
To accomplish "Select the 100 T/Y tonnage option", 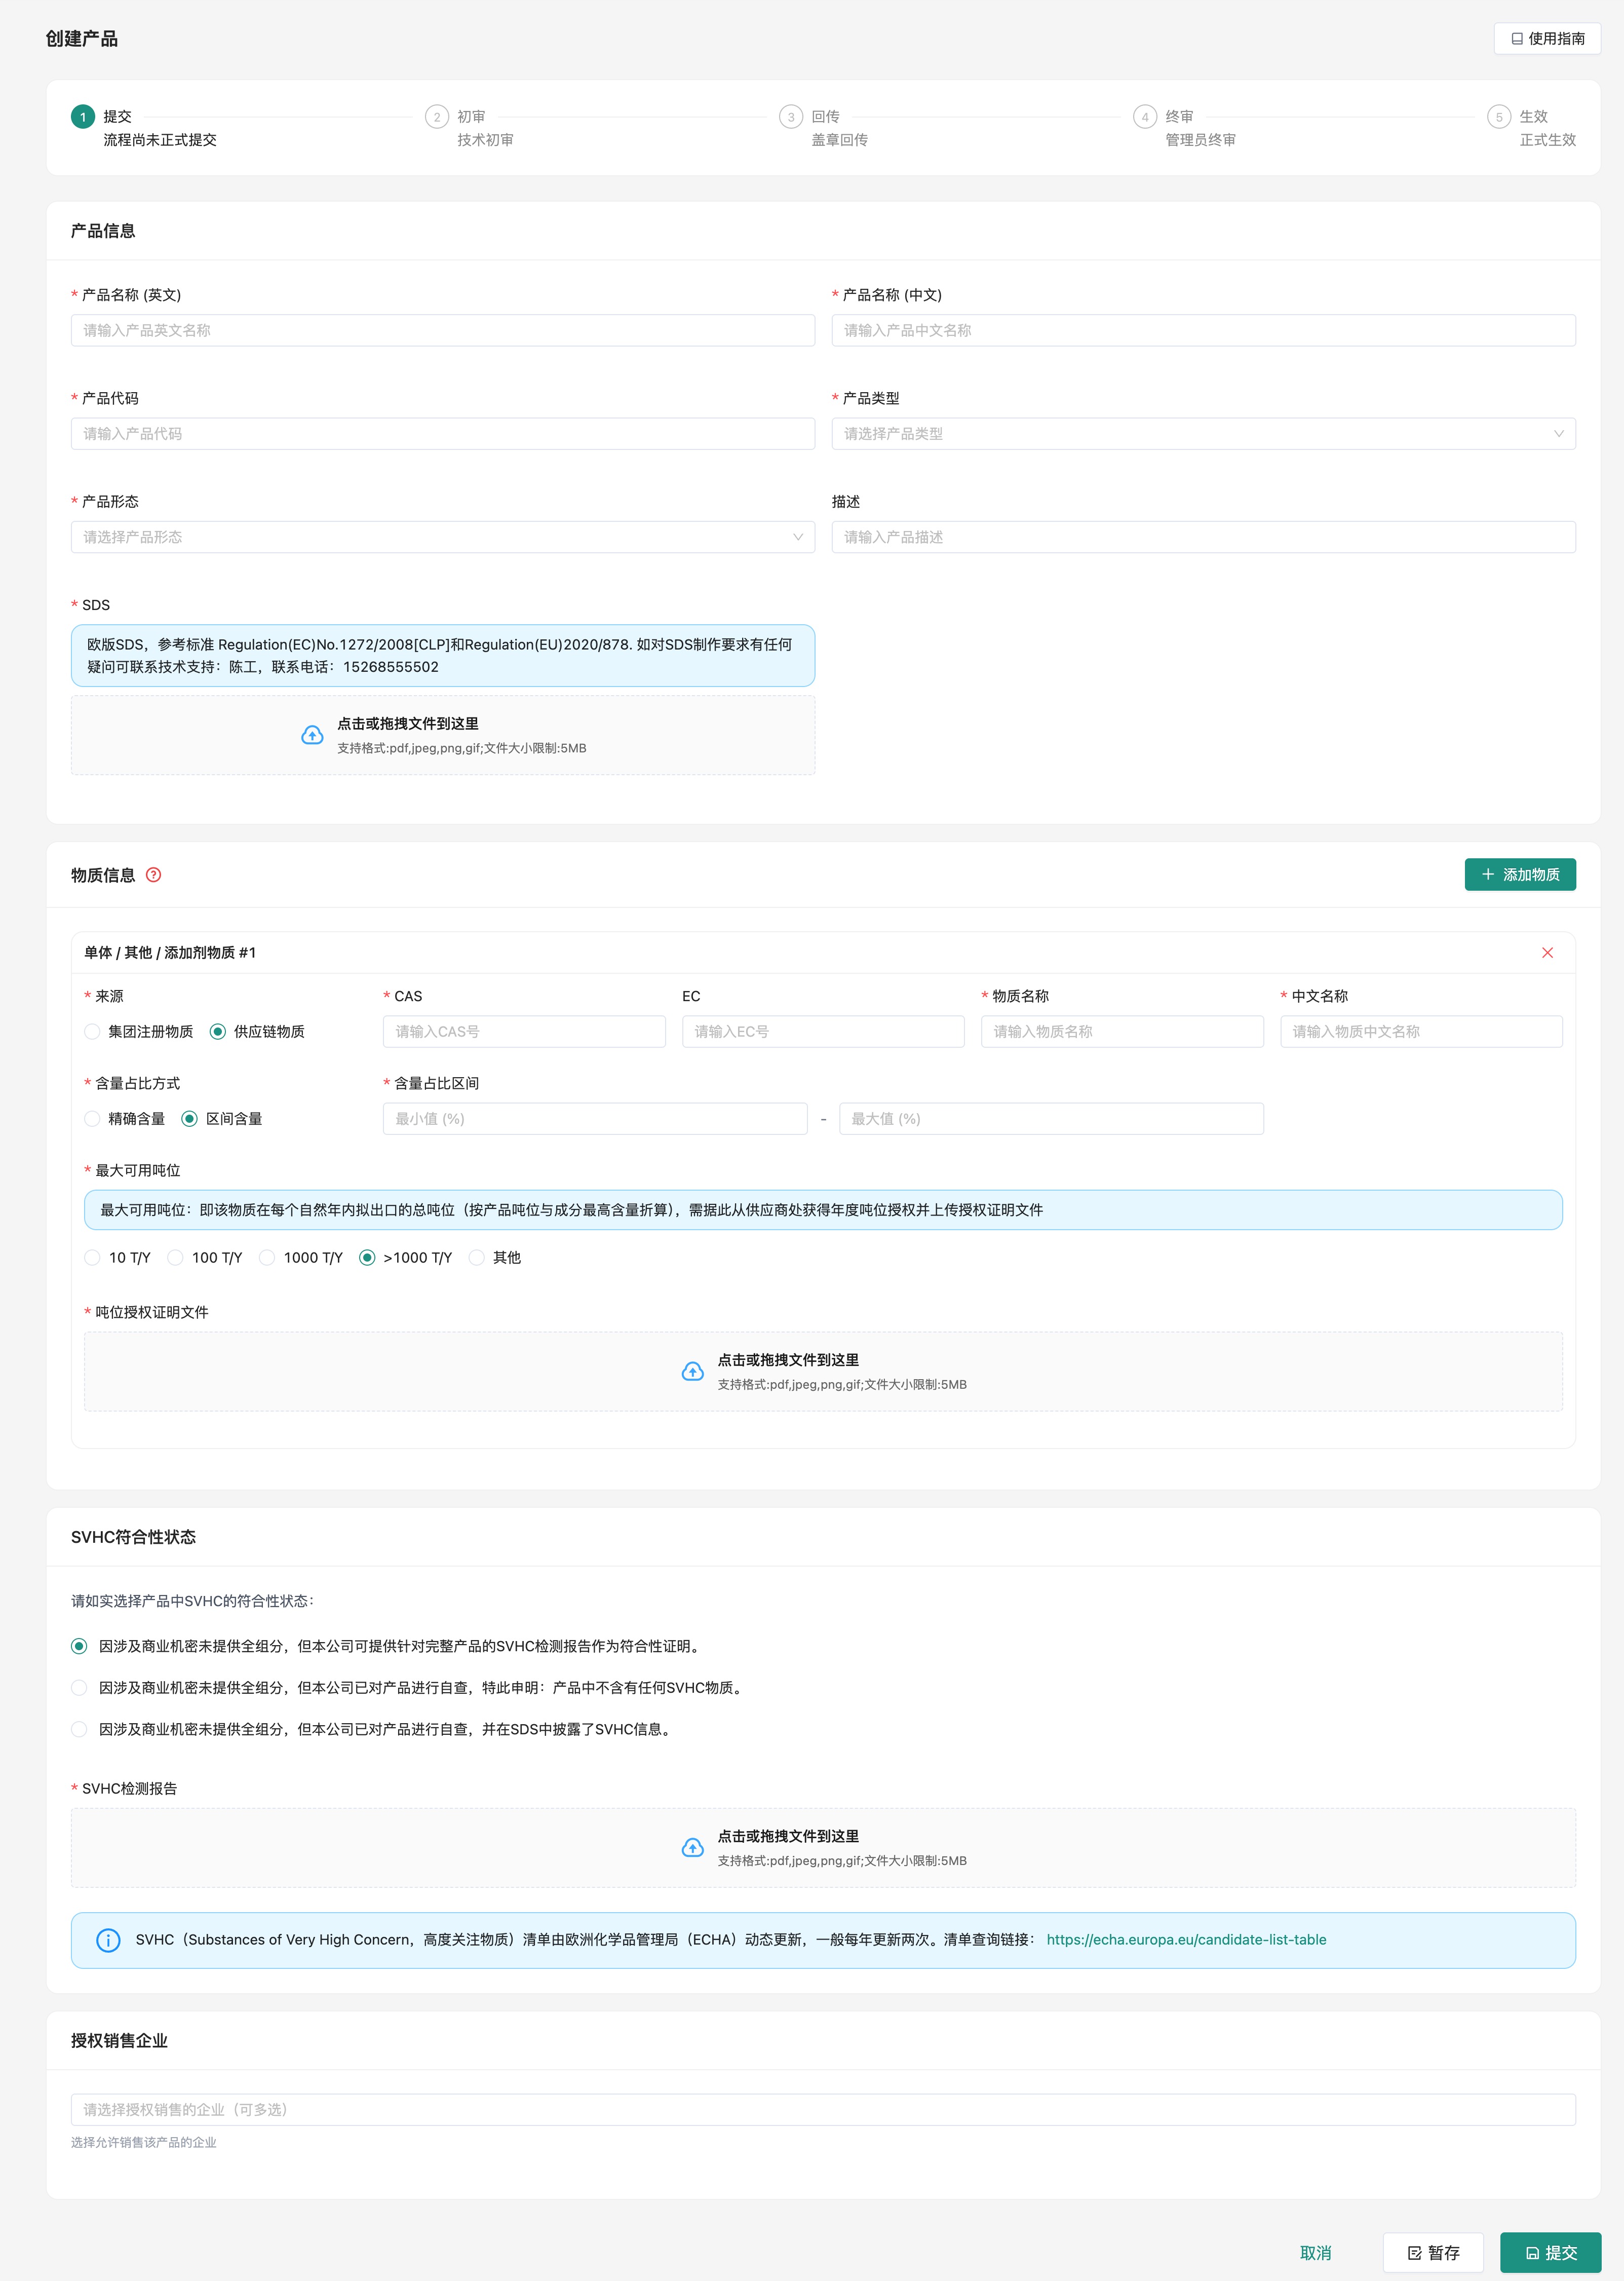I will pyautogui.click(x=176, y=1258).
